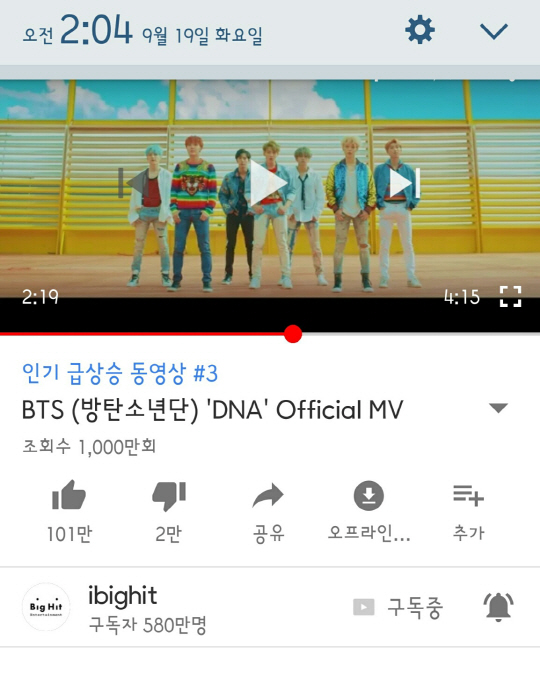The image size is (540, 673).
Task: Open the ibighit channel avatar
Action: tap(46, 606)
